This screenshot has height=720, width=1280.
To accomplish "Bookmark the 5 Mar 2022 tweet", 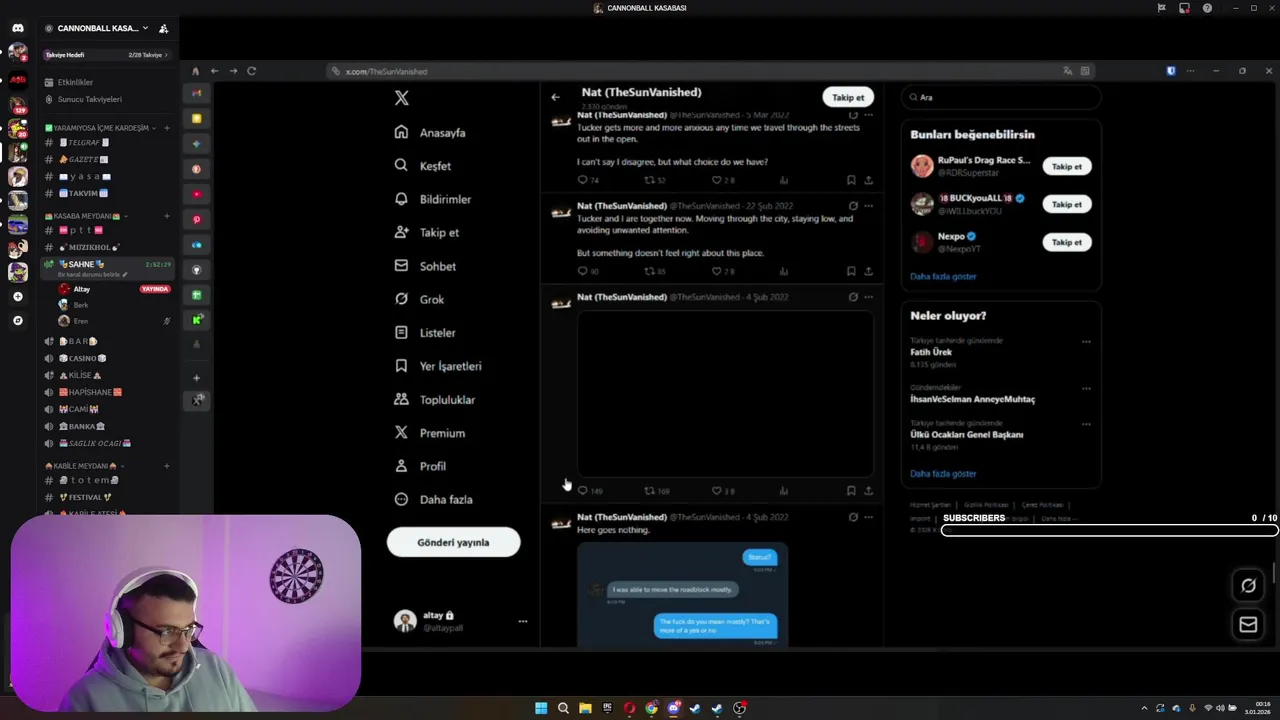I will [851, 180].
